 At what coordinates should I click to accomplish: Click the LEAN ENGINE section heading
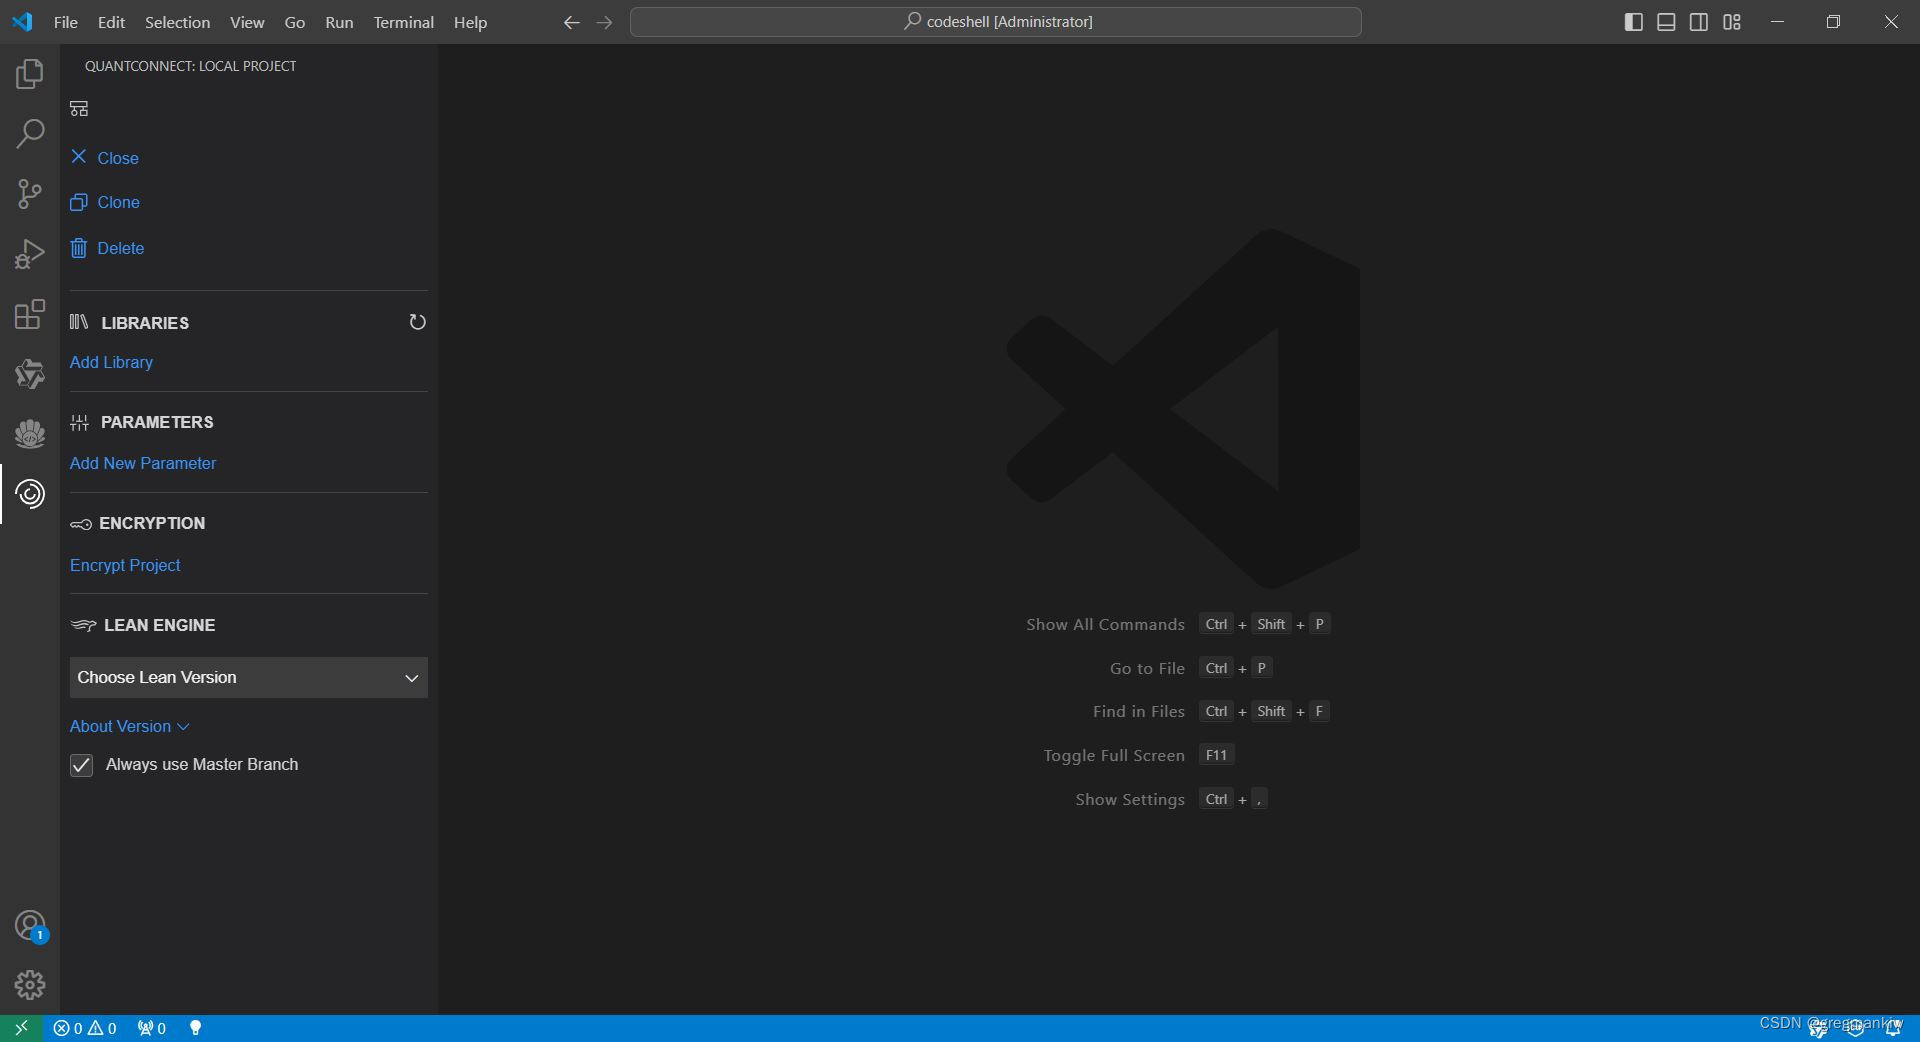[160, 625]
